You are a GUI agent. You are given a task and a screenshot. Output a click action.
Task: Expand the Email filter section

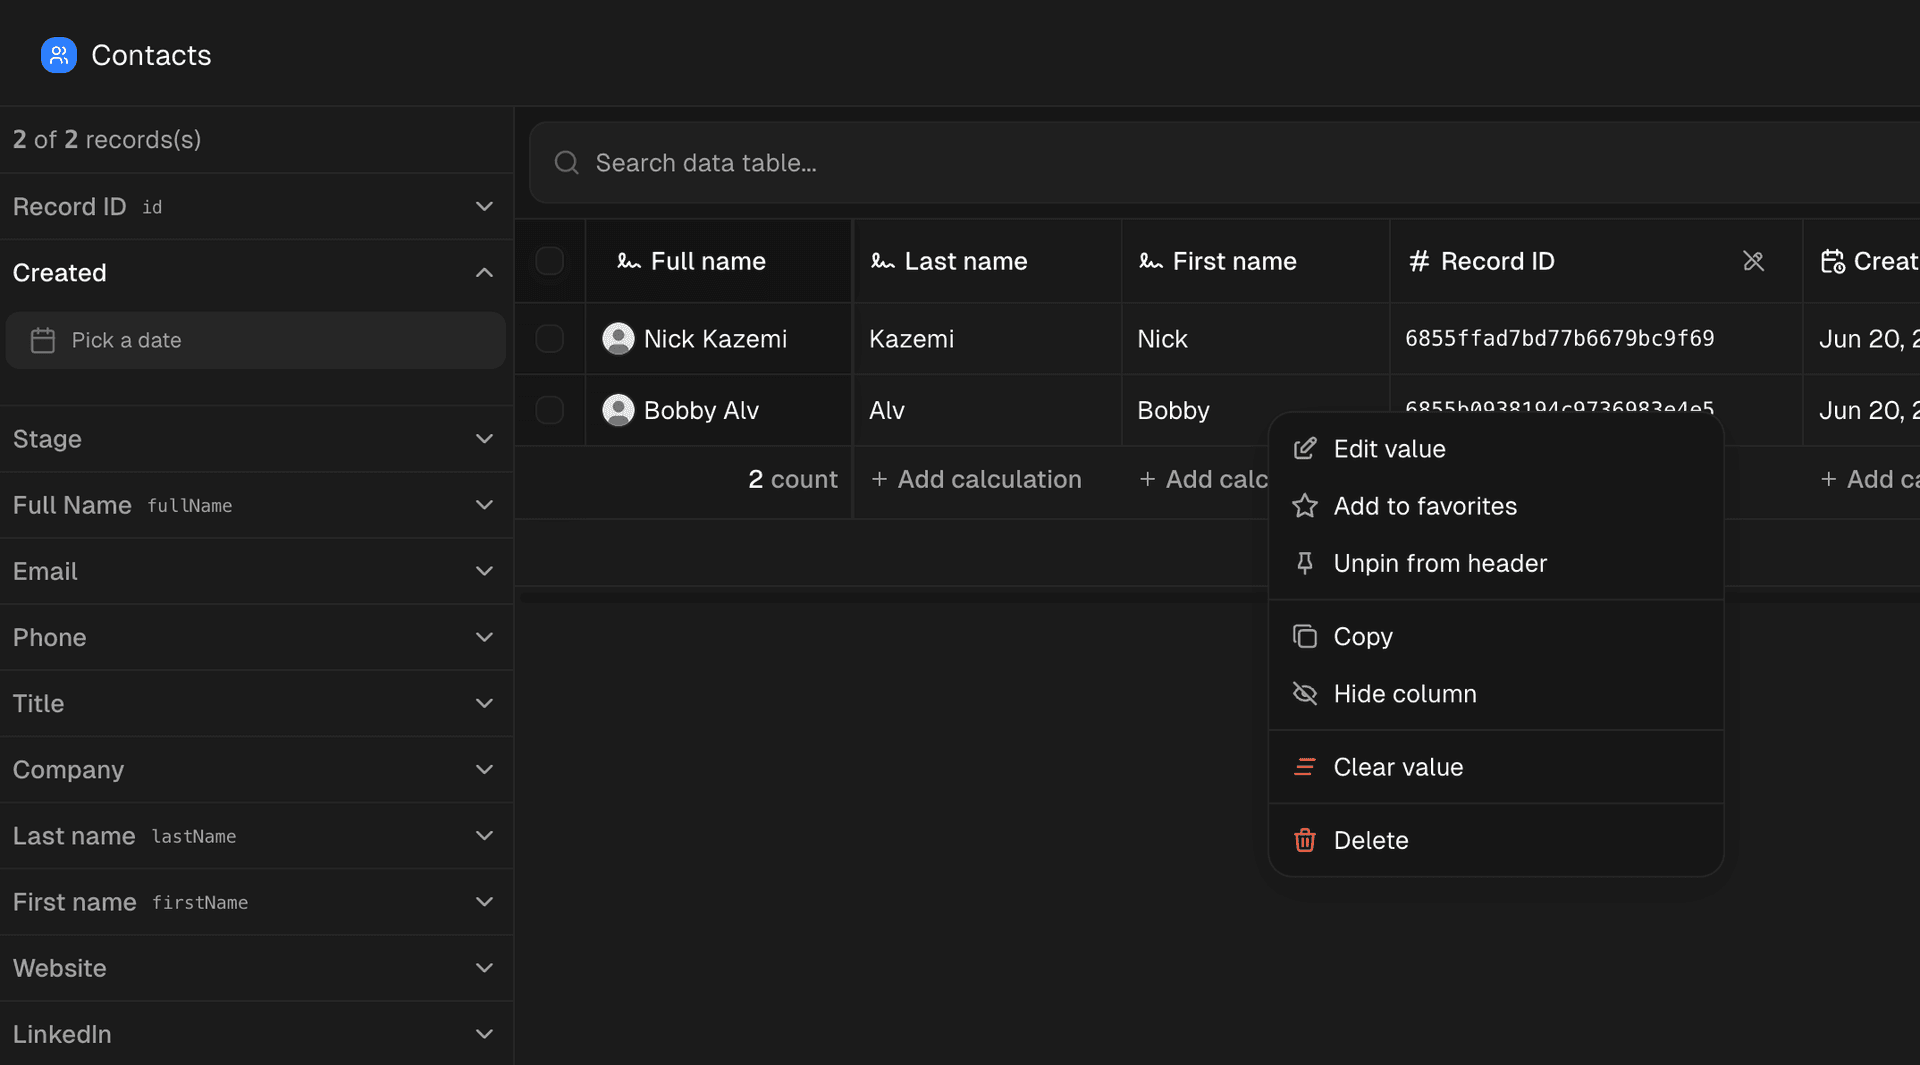click(484, 571)
